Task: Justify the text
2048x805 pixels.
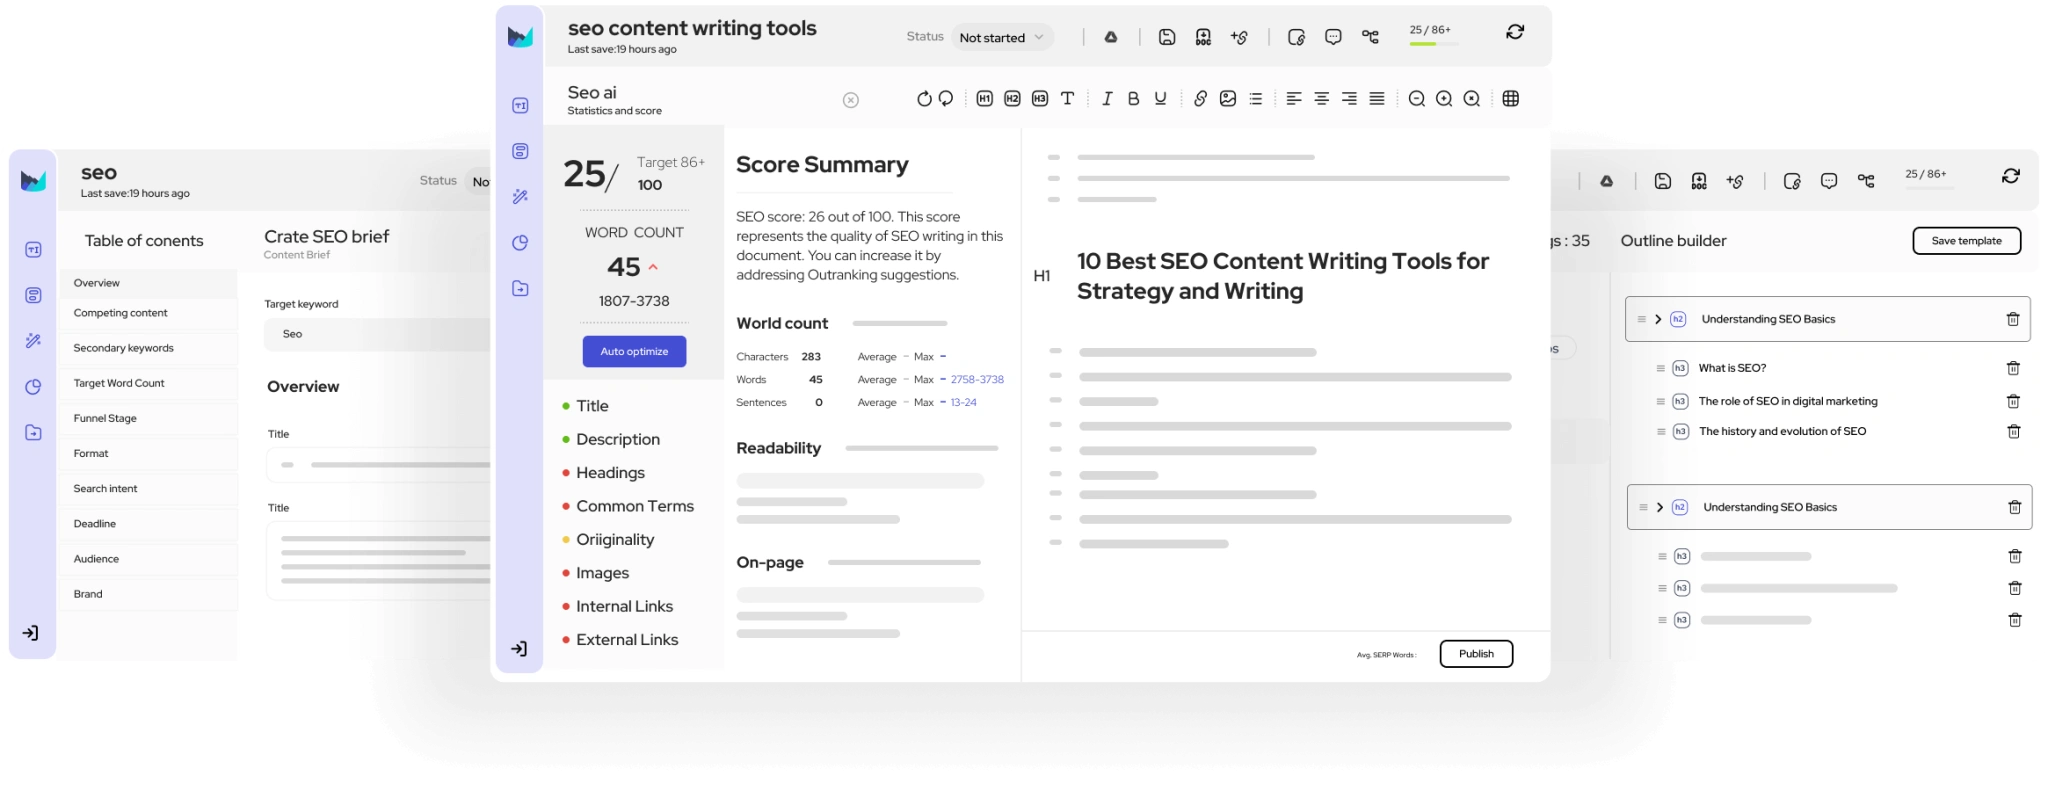Action: (1377, 98)
